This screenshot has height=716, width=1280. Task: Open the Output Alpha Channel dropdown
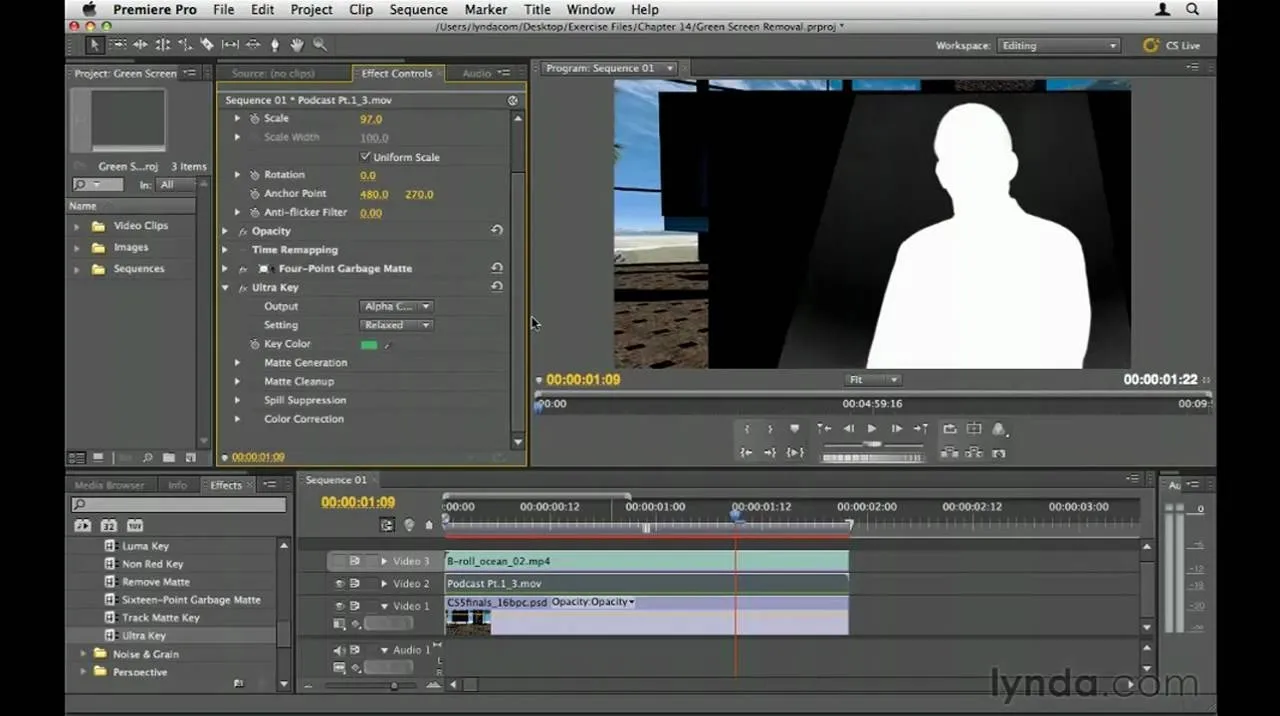tap(396, 306)
